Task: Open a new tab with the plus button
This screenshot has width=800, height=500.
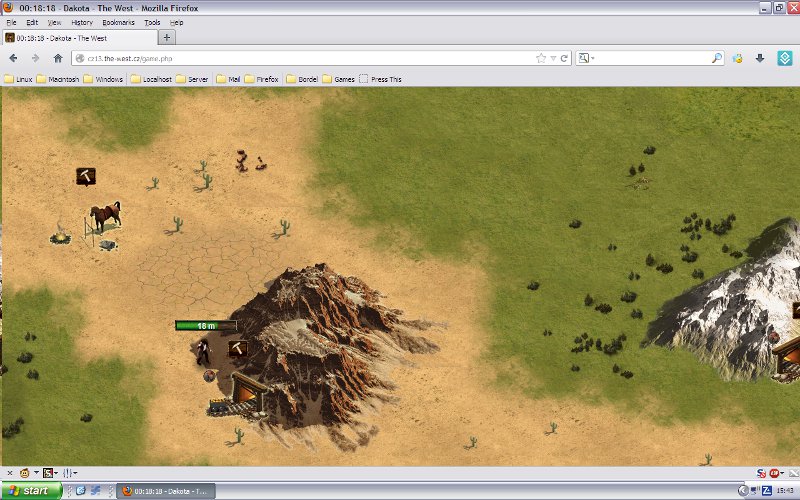Action: click(x=167, y=37)
